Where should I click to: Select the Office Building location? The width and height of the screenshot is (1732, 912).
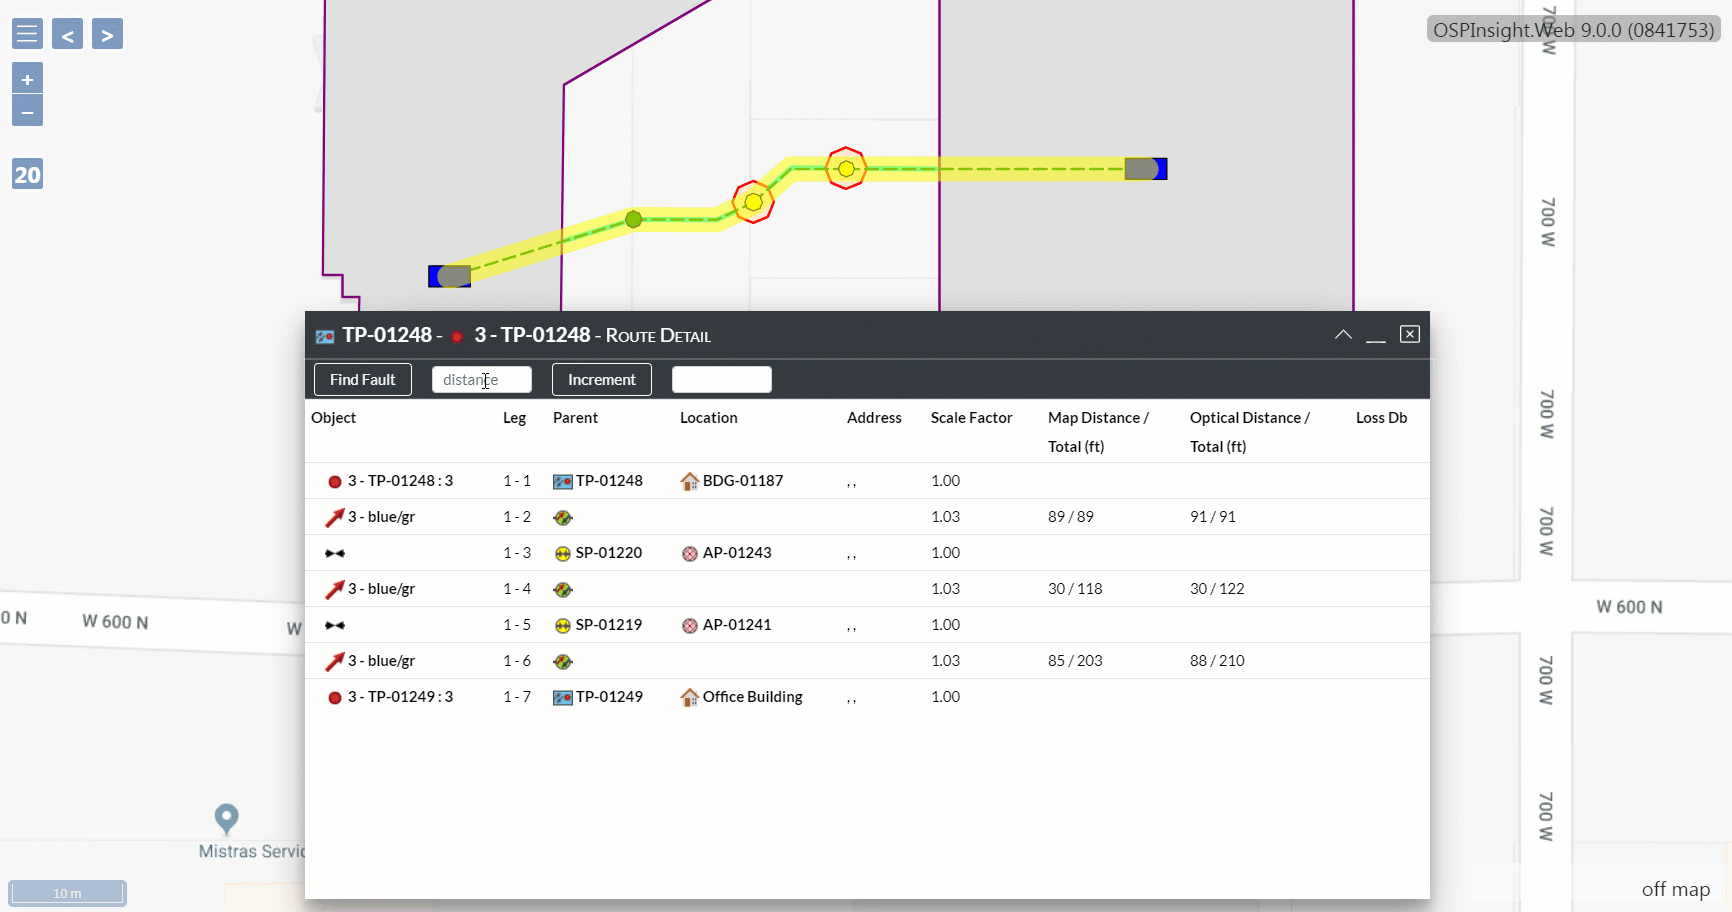click(x=752, y=697)
